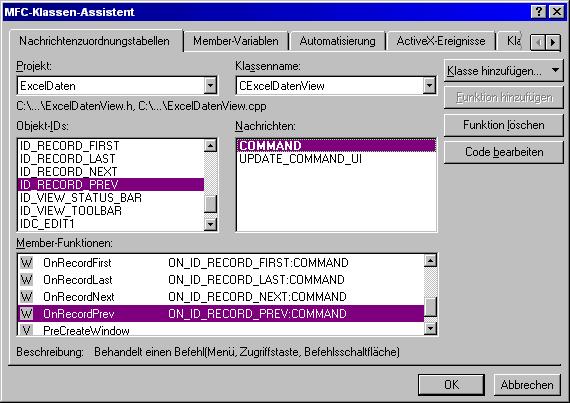Click Objekt-IDs scrollbar thumb
Image resolution: width=570 pixels, height=403 pixels.
(210, 204)
